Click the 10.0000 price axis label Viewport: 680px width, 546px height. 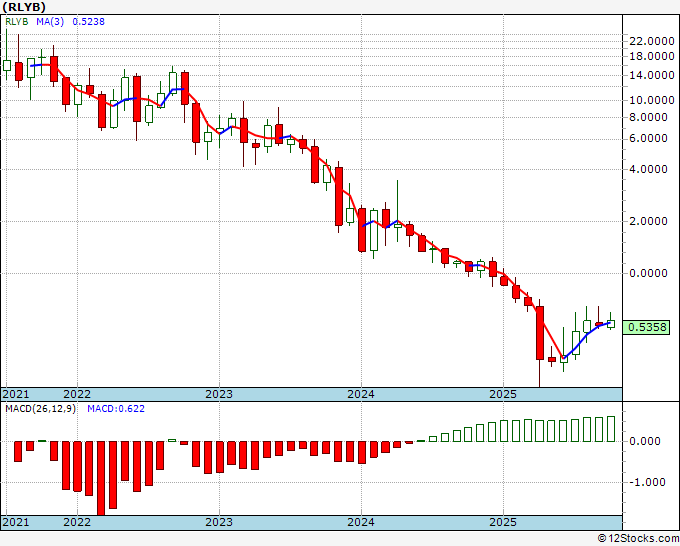tap(652, 100)
